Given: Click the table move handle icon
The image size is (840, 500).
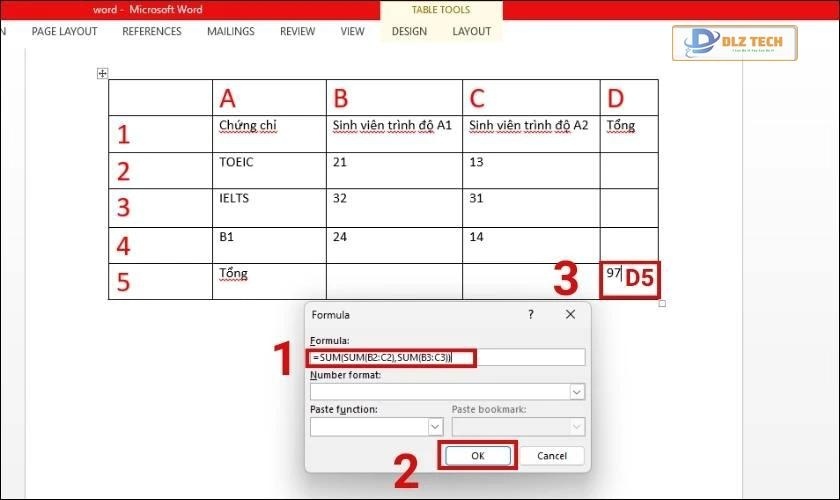Looking at the screenshot, I should tap(102, 73).
